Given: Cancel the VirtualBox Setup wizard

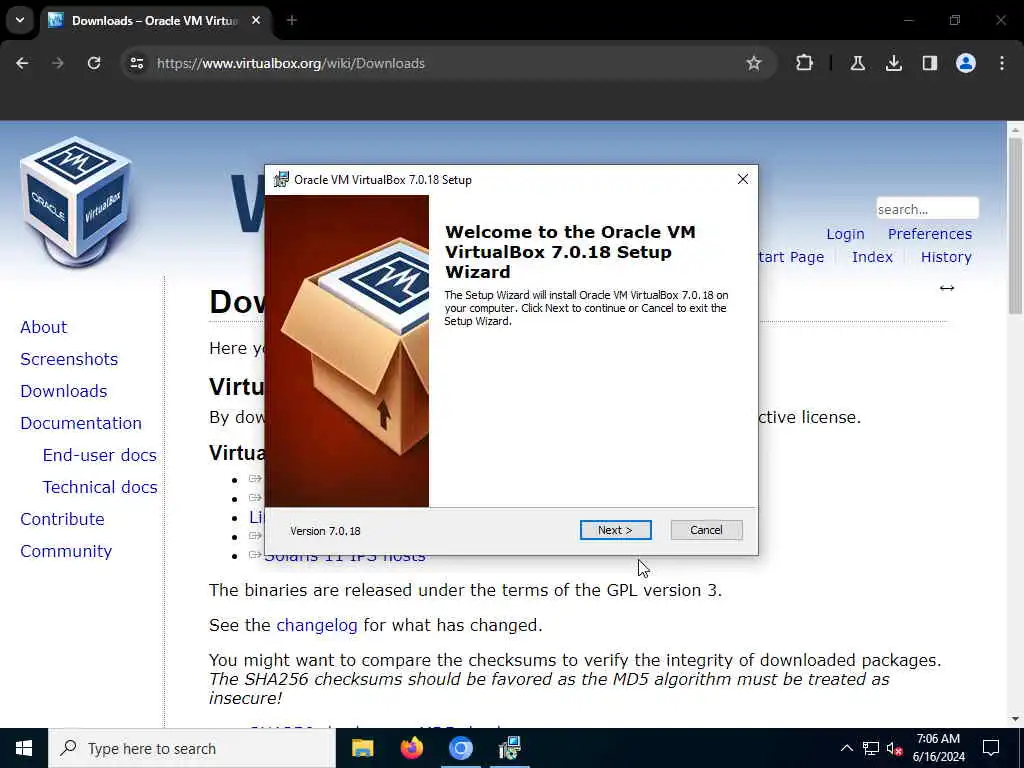Looking at the screenshot, I should (x=706, y=530).
